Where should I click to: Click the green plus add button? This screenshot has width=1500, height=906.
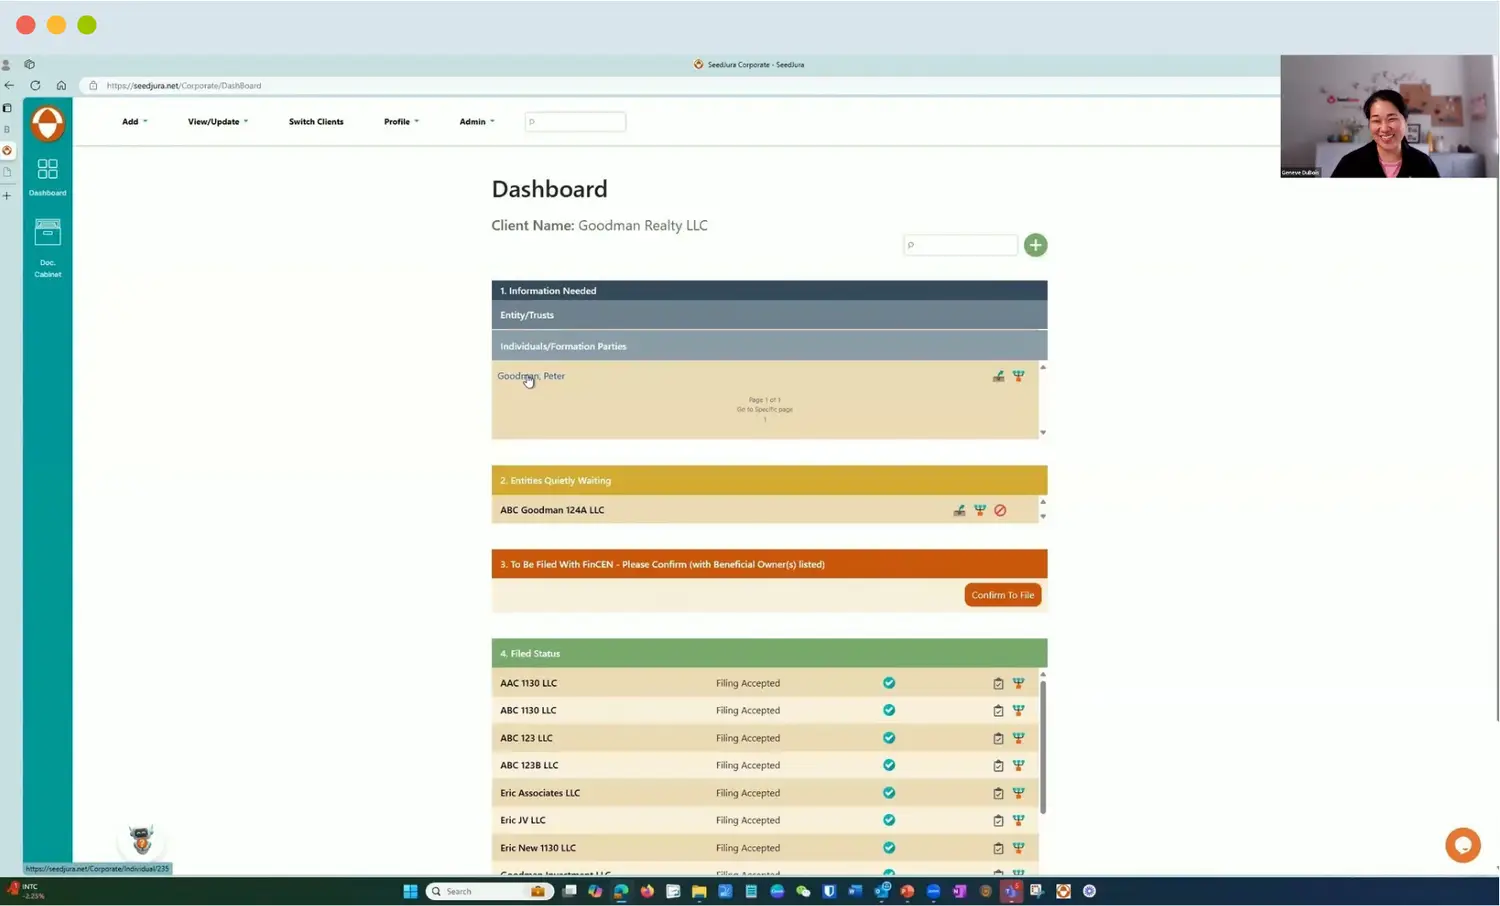pos(1035,245)
